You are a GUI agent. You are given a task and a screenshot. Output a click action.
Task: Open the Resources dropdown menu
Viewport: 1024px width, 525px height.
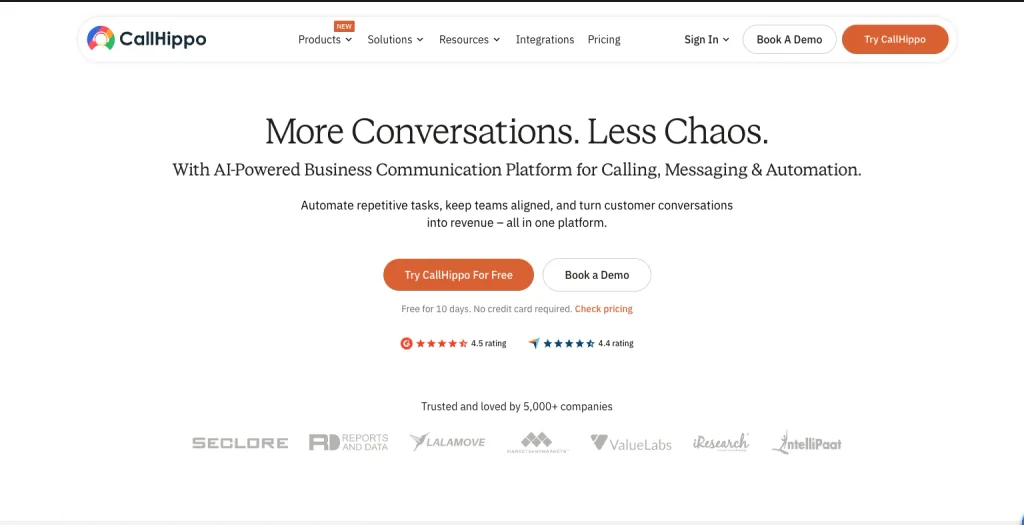pyautogui.click(x=470, y=39)
